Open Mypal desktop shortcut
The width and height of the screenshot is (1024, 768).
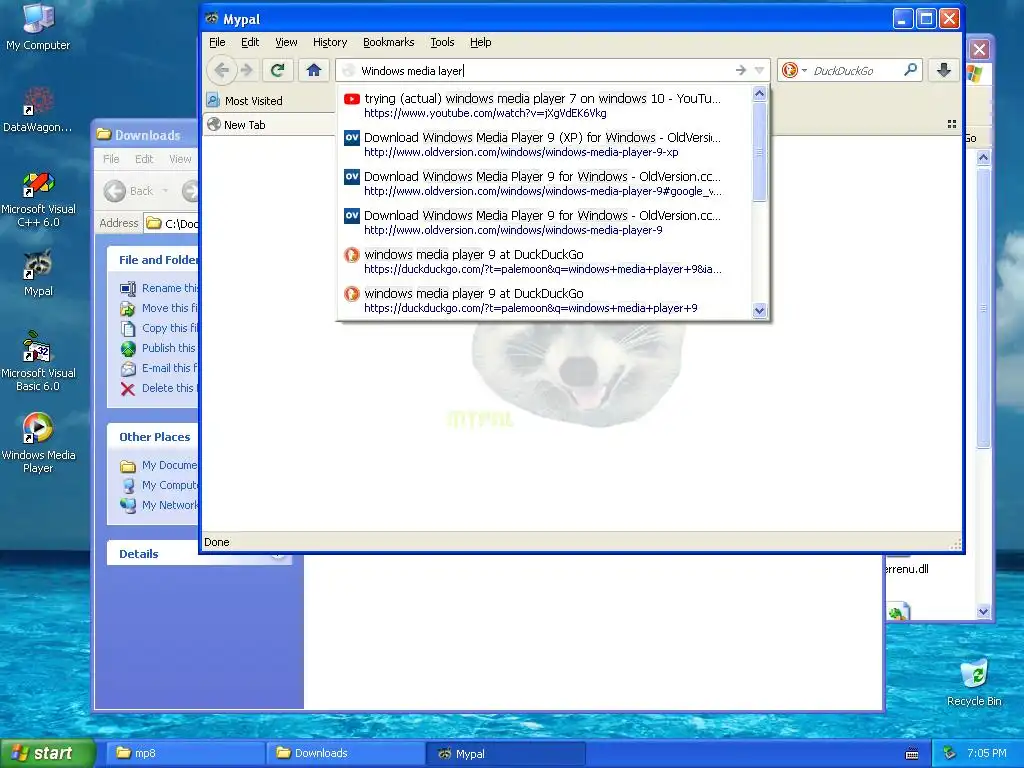click(38, 273)
